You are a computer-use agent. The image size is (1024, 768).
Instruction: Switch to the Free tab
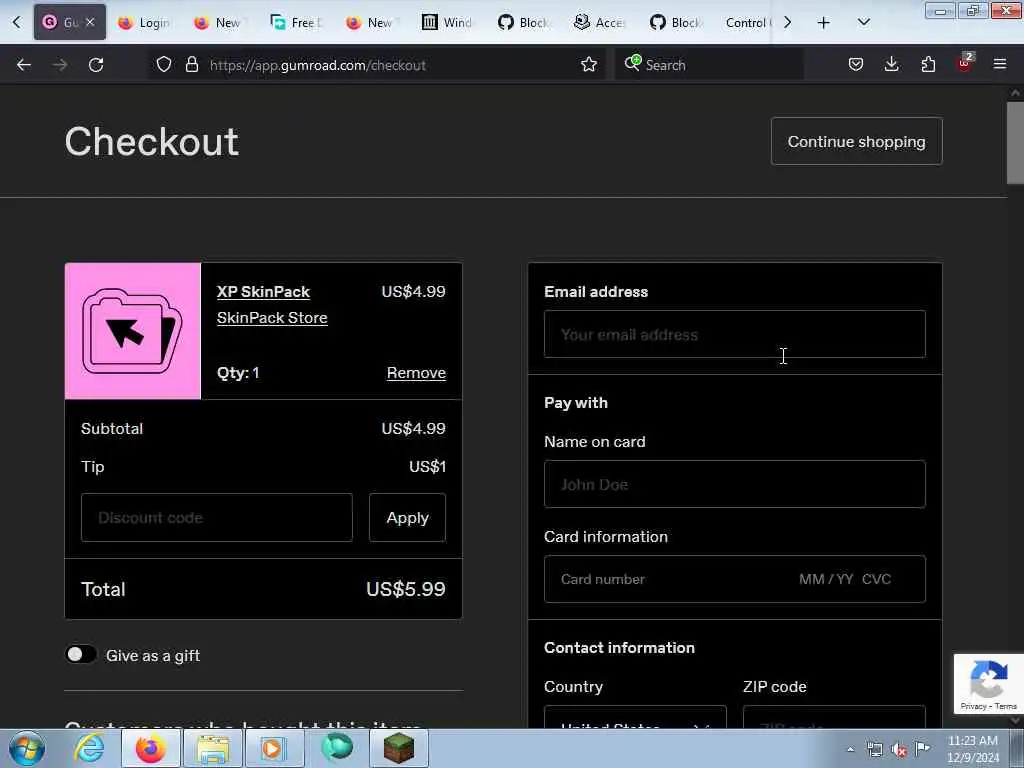pos(296,23)
